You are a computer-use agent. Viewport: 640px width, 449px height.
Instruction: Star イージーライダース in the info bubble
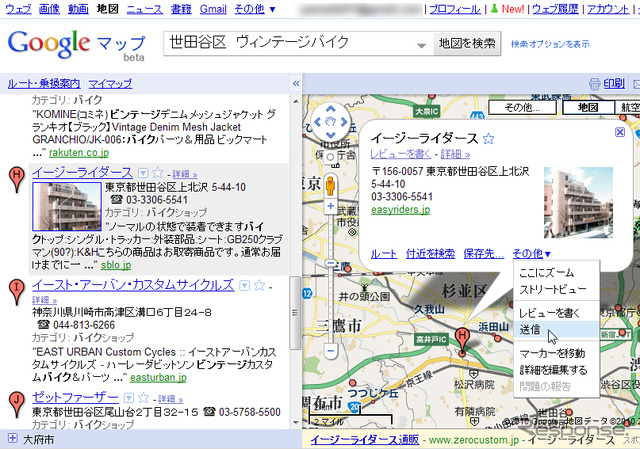(488, 139)
